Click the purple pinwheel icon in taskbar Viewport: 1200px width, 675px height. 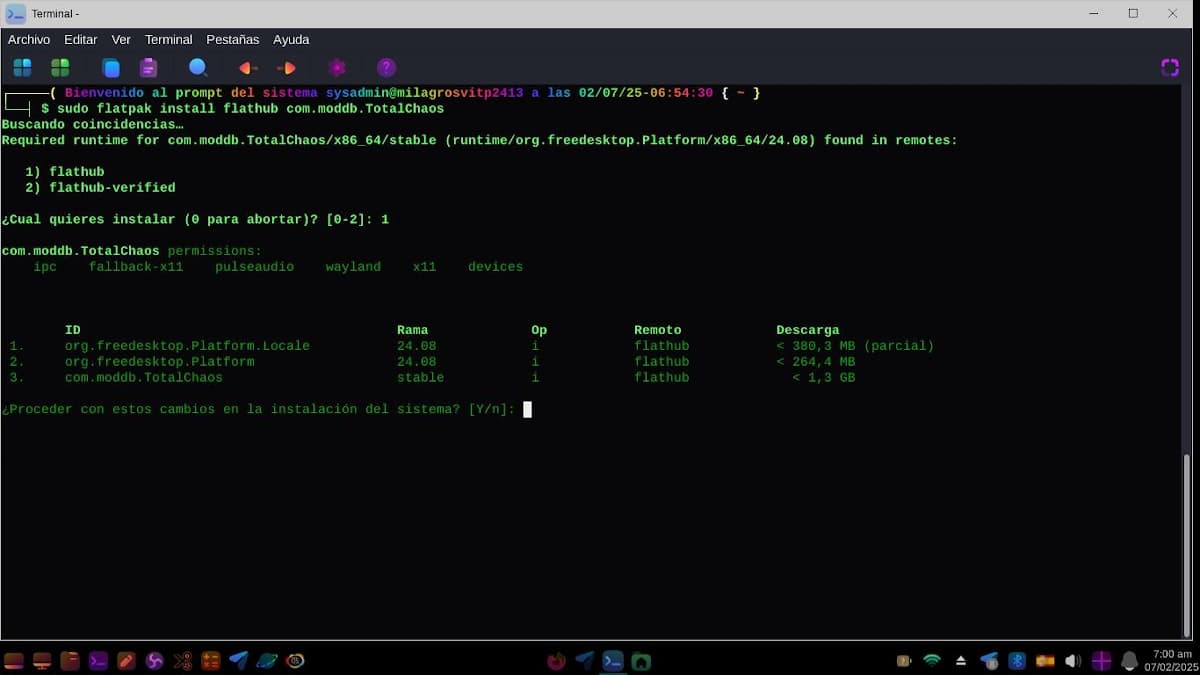[x=154, y=661]
